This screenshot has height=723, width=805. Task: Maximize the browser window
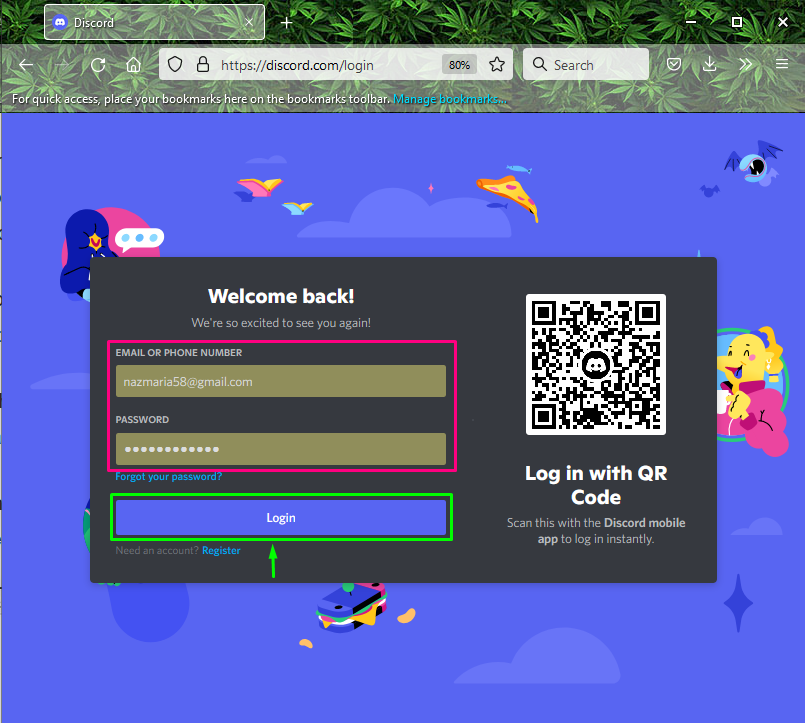[737, 22]
